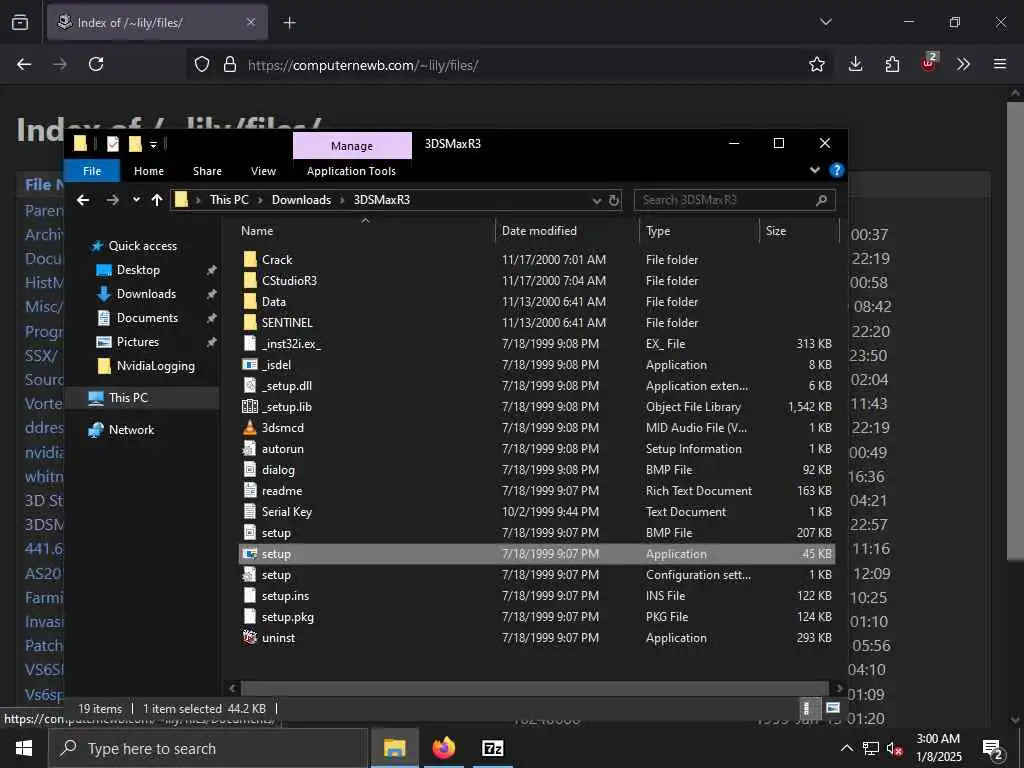Select the 207 KB setup BMP file
1024x768 pixels.
tap(276, 533)
